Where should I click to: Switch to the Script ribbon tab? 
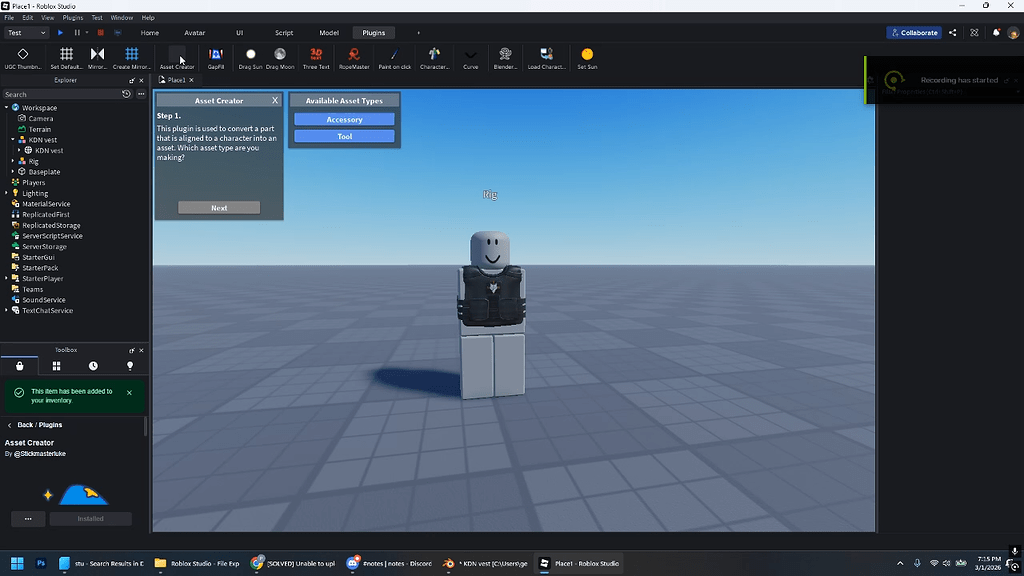pyautogui.click(x=284, y=33)
